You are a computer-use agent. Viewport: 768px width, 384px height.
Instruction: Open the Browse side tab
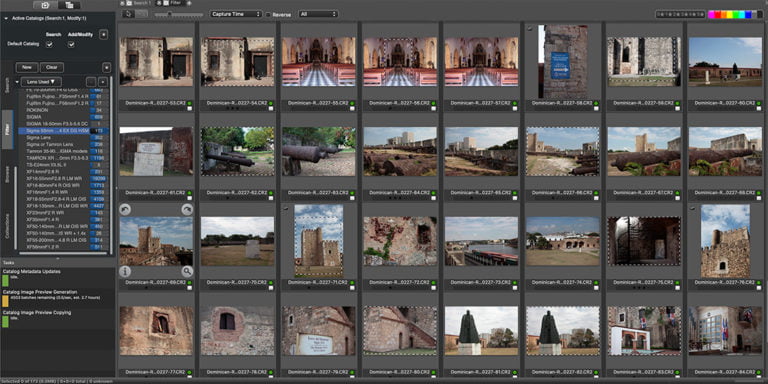tap(7, 174)
